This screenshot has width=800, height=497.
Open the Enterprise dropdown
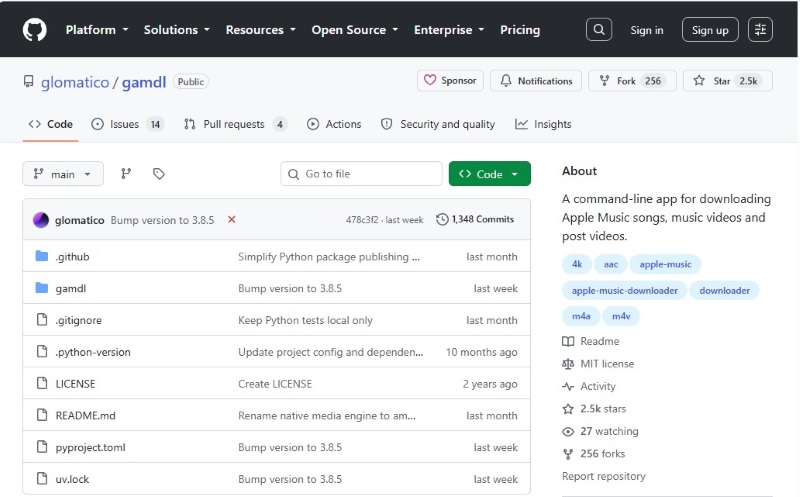pos(449,30)
